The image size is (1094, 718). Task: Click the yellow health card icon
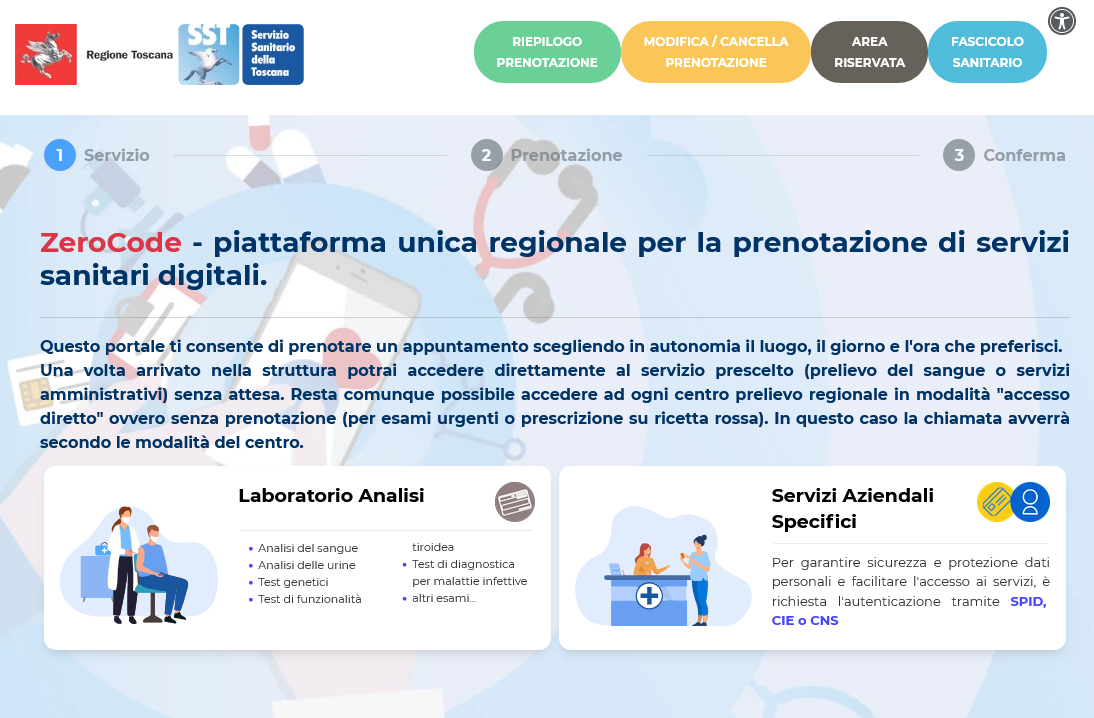(x=996, y=502)
